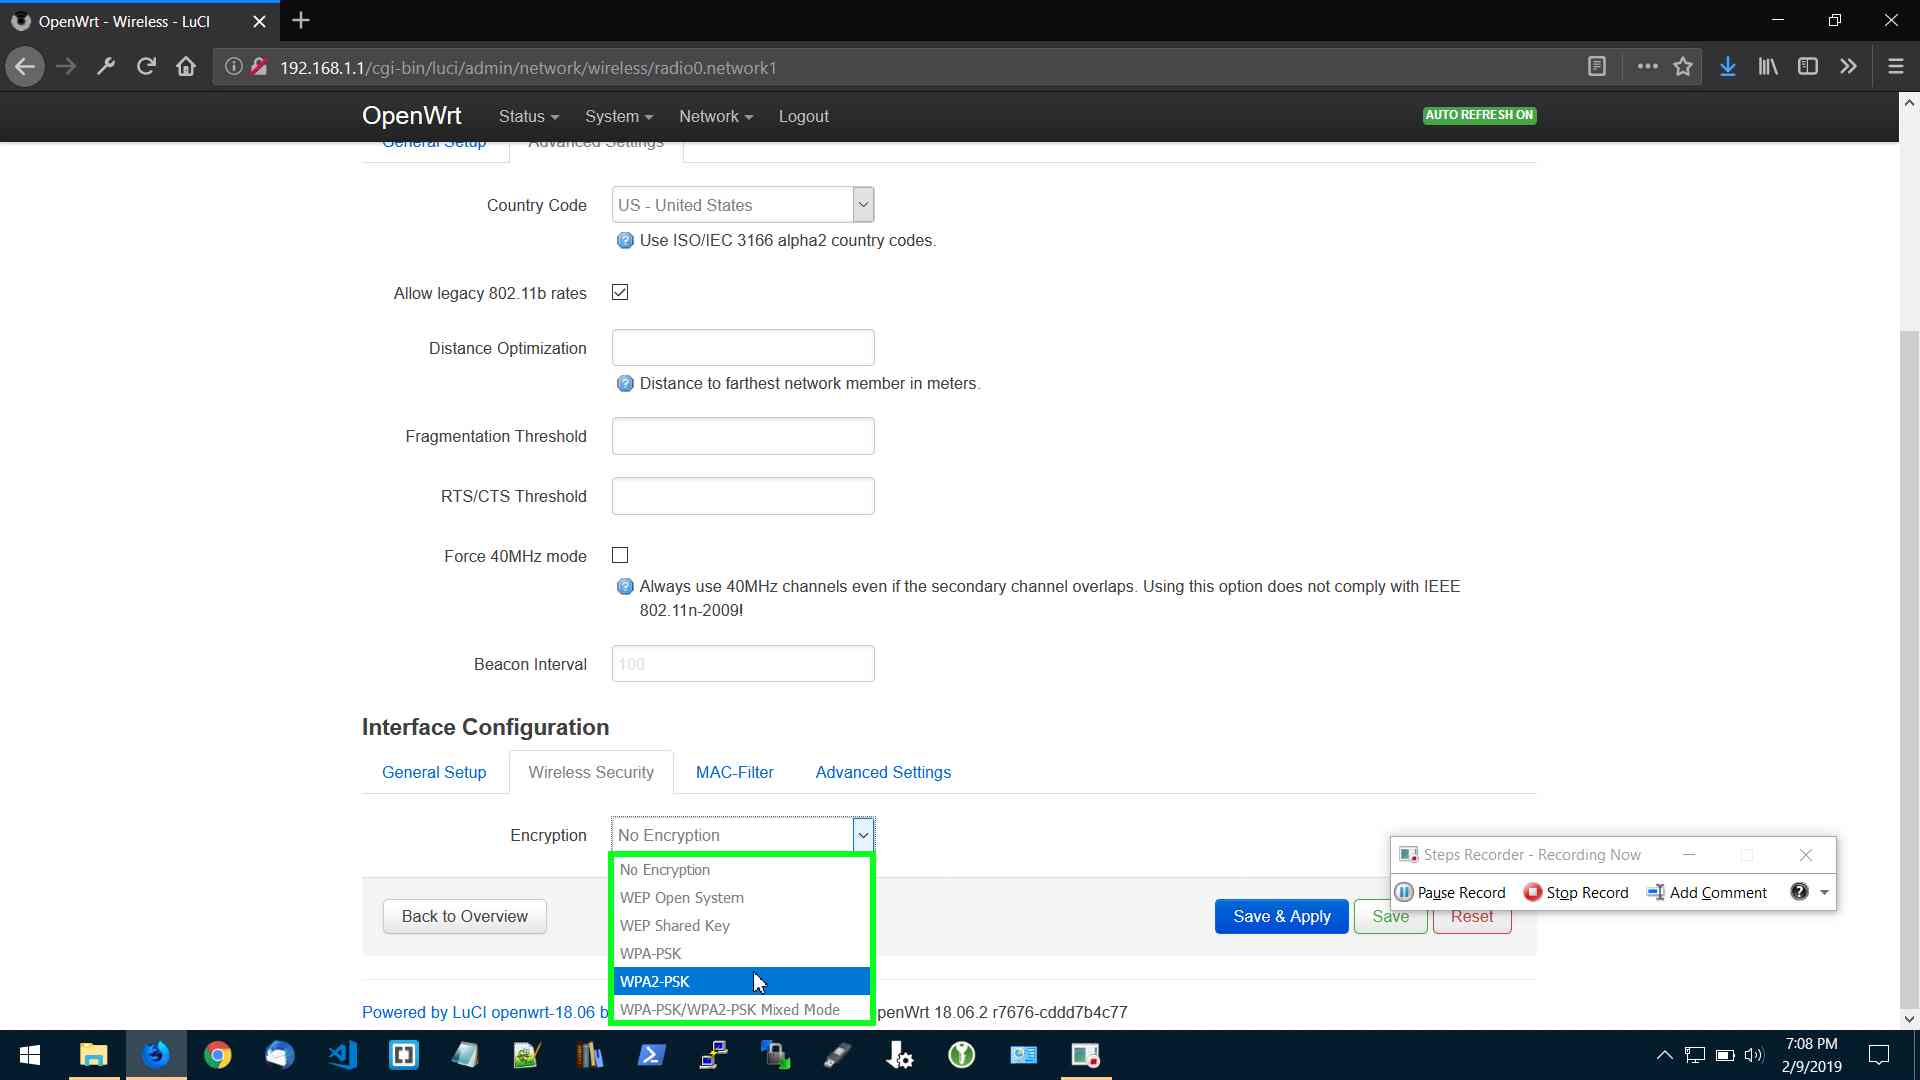Click the Beacon Interval input field
The image size is (1920, 1080).
pyautogui.click(x=742, y=664)
